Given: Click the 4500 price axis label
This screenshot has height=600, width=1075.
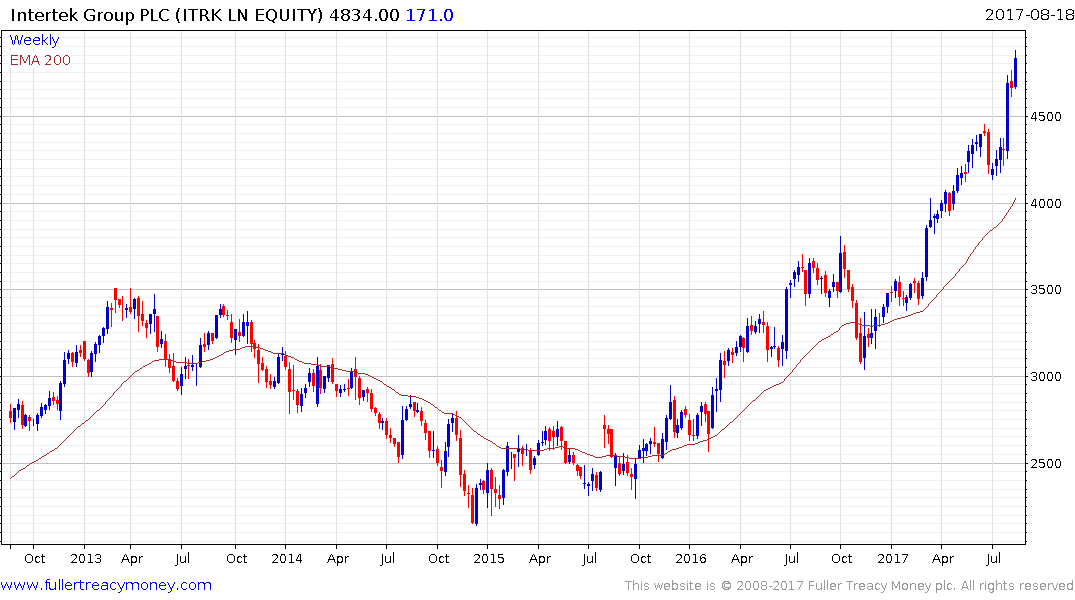Looking at the screenshot, I should pyautogui.click(x=1046, y=117).
